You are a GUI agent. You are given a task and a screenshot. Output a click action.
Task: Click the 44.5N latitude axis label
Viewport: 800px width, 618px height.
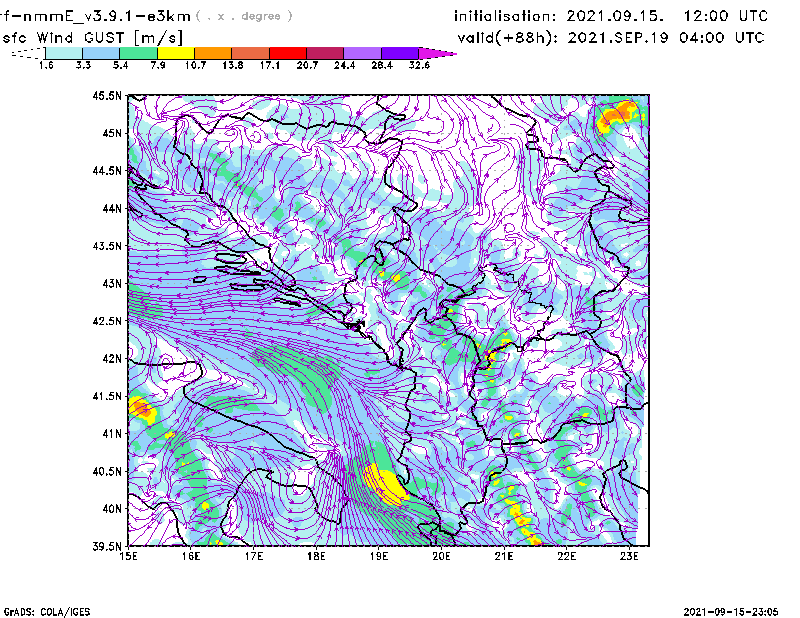coord(108,170)
